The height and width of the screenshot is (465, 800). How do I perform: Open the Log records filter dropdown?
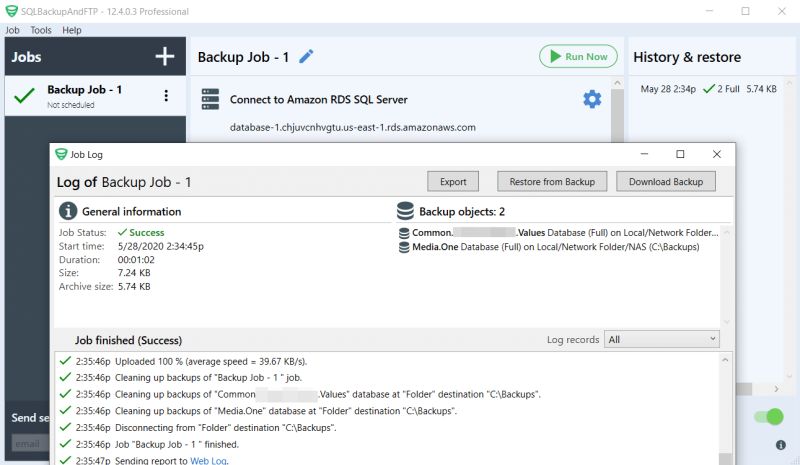662,339
